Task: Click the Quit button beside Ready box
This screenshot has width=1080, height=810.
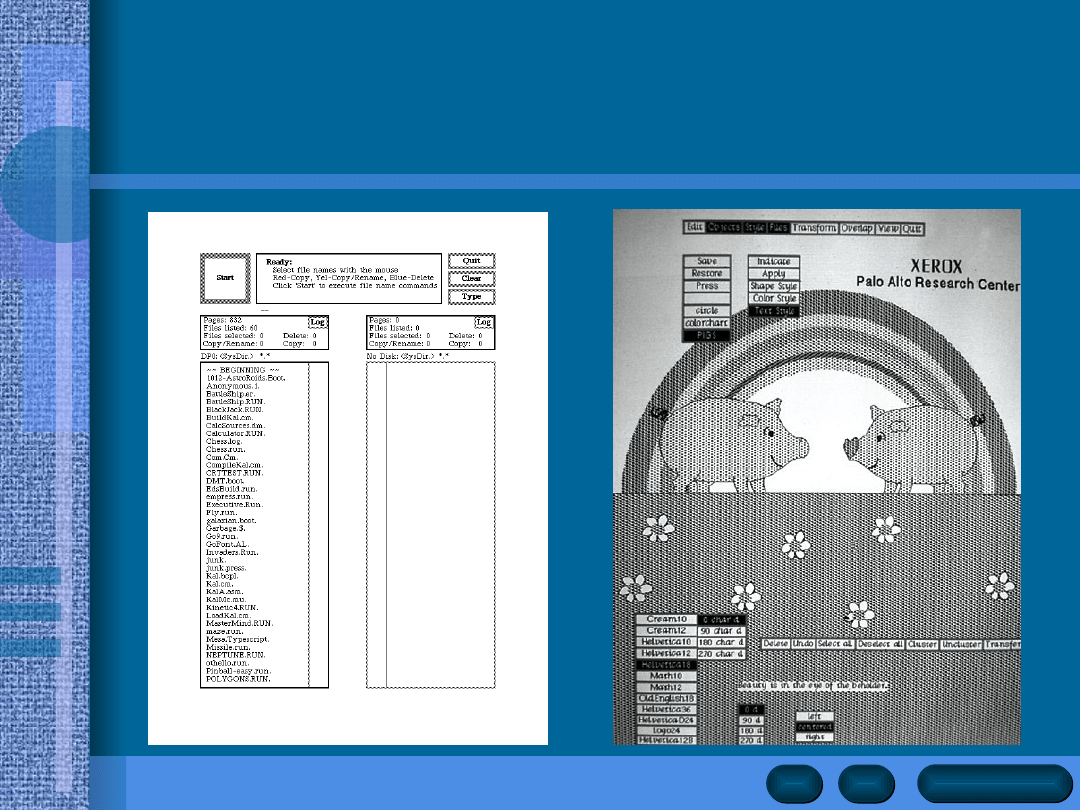Action: [471, 261]
